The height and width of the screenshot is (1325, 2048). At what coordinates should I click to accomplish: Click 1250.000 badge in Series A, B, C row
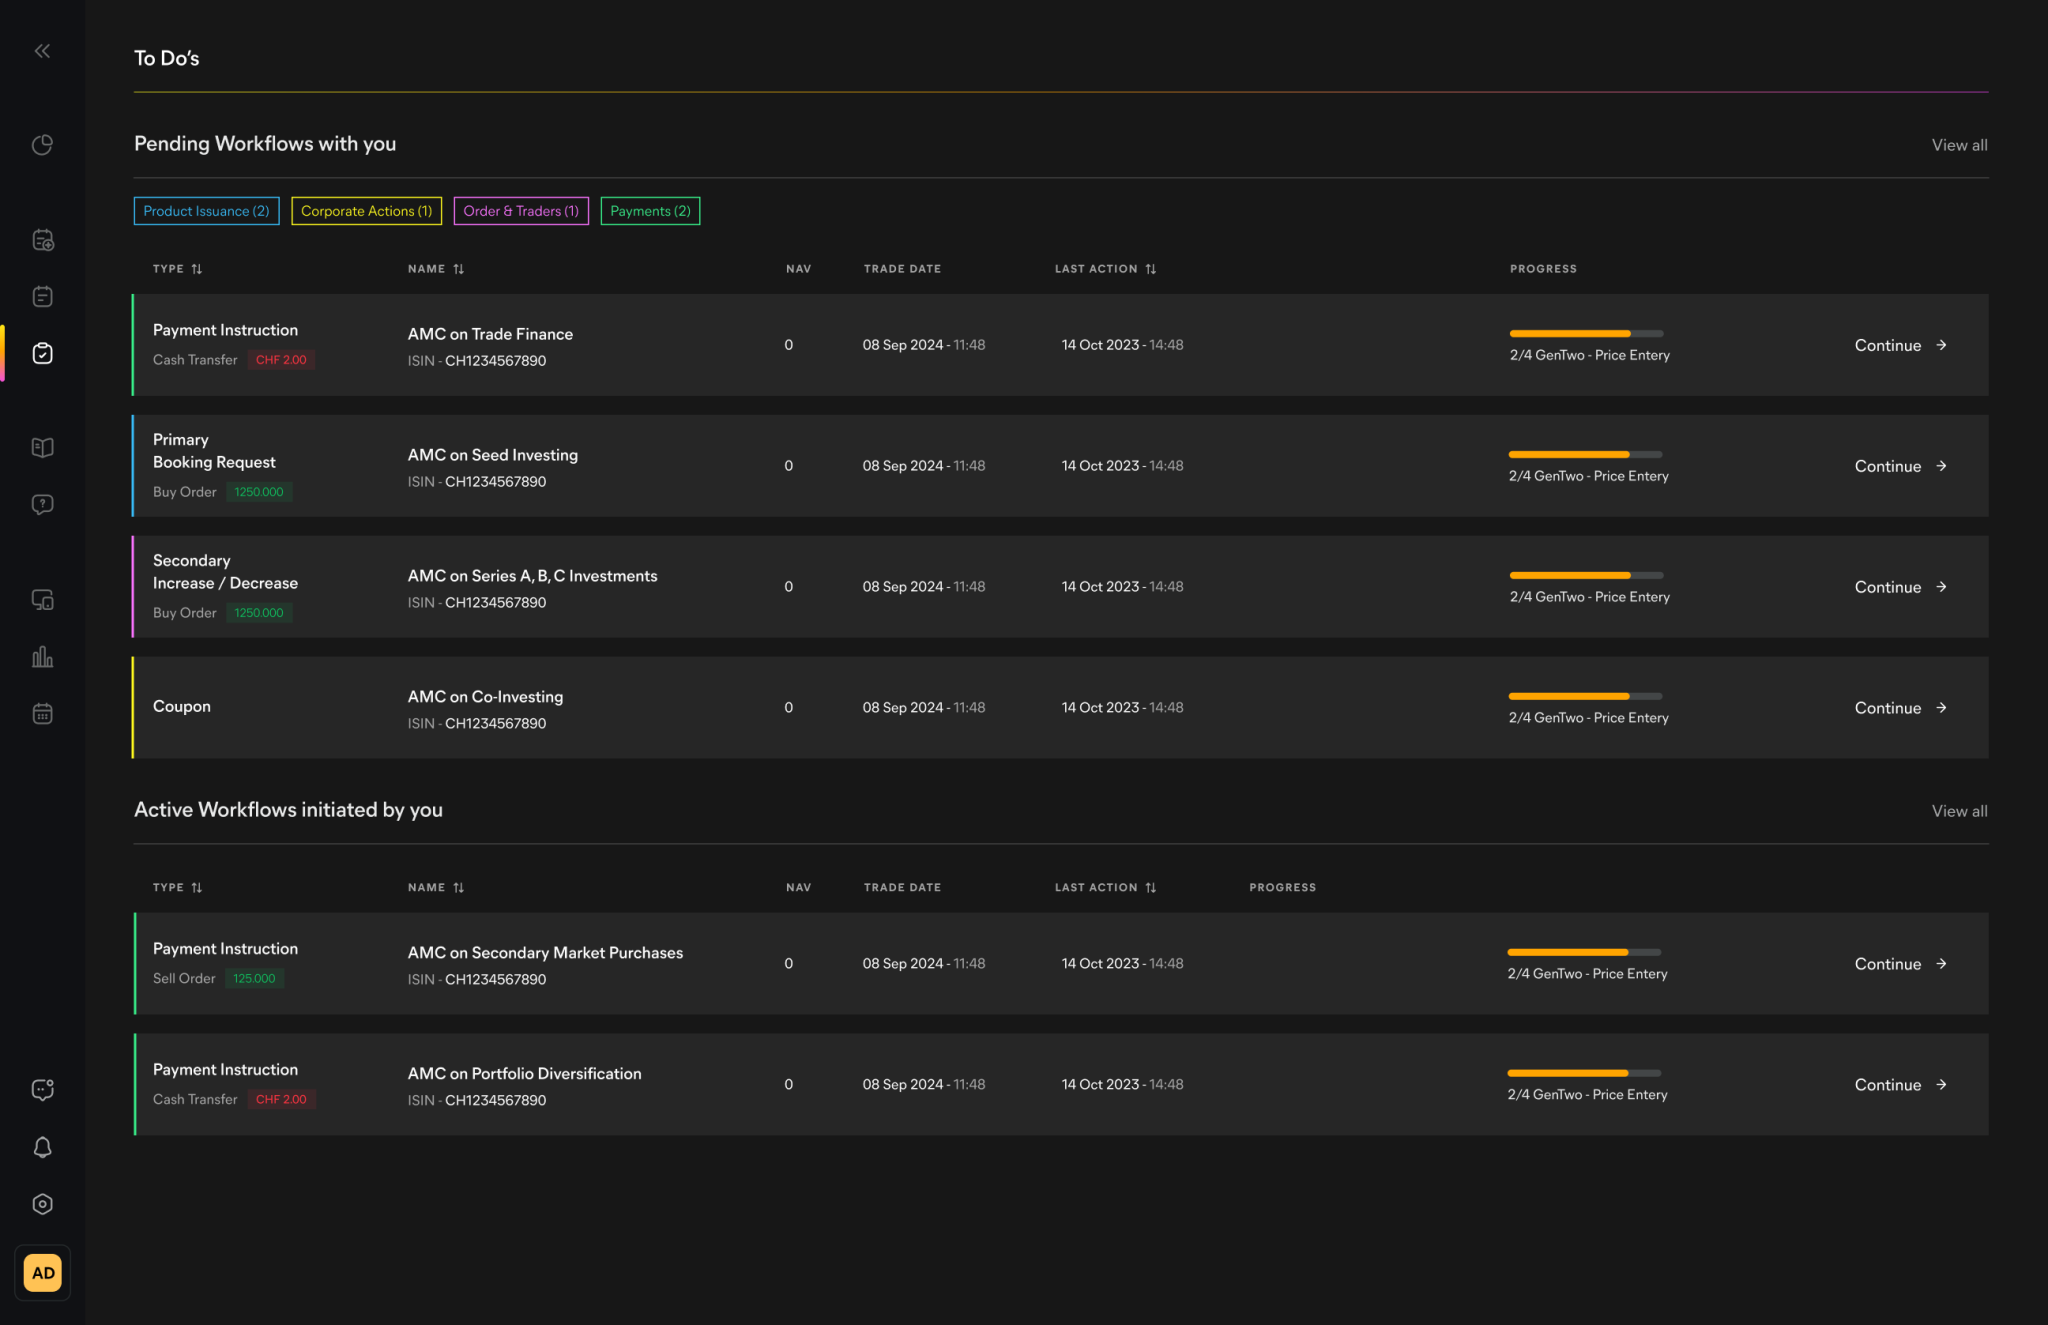click(x=259, y=613)
